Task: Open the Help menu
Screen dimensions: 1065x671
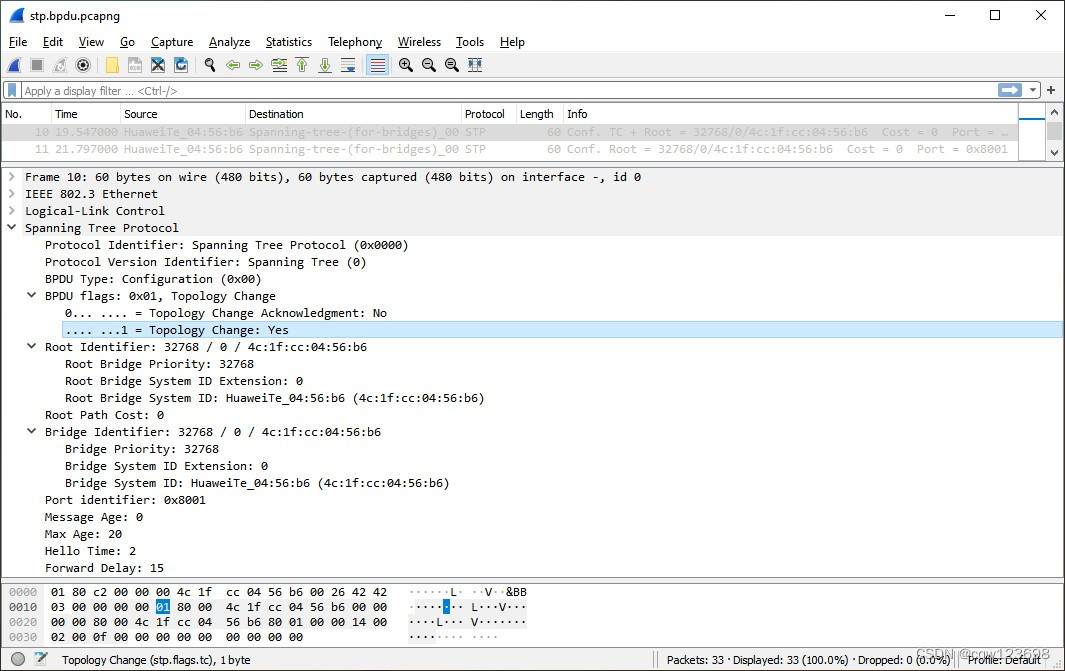Action: point(512,42)
